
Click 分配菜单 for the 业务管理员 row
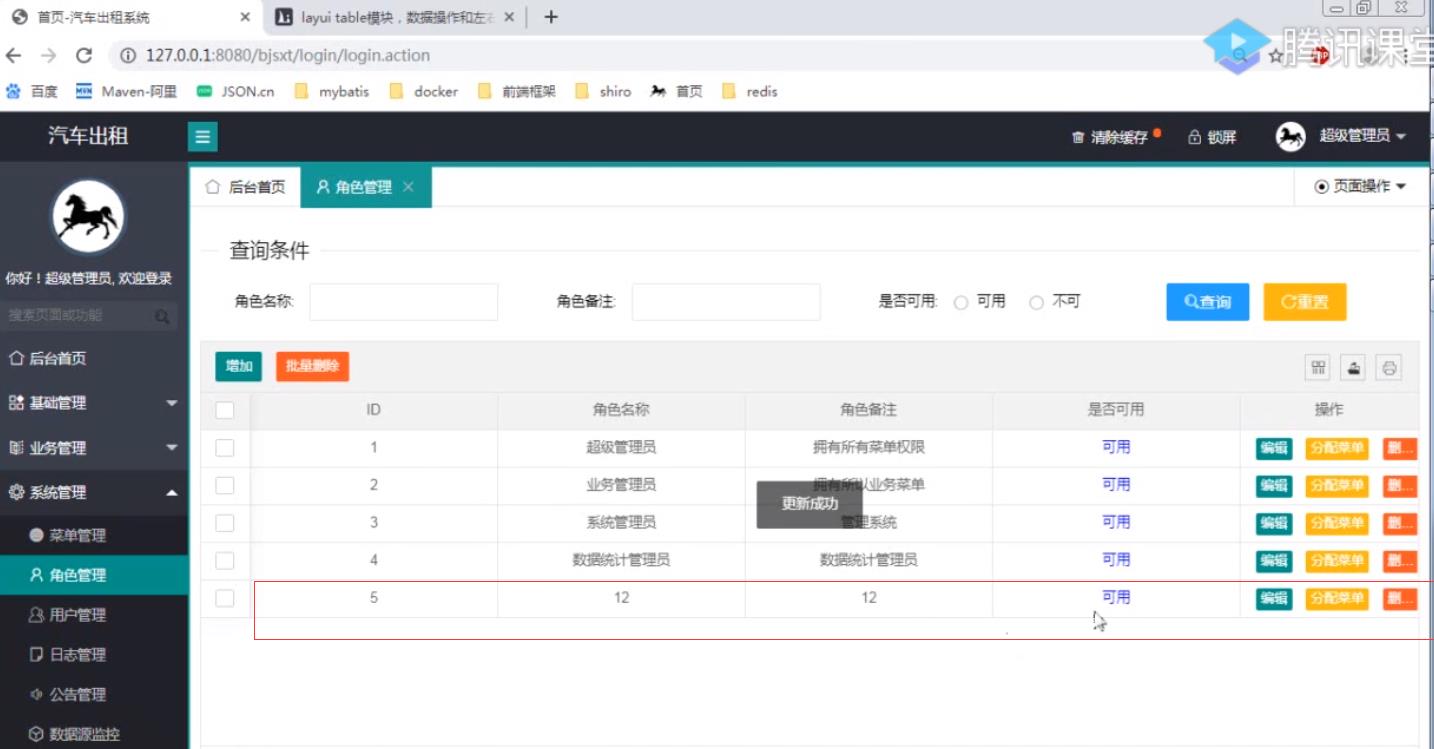[x=1337, y=485]
